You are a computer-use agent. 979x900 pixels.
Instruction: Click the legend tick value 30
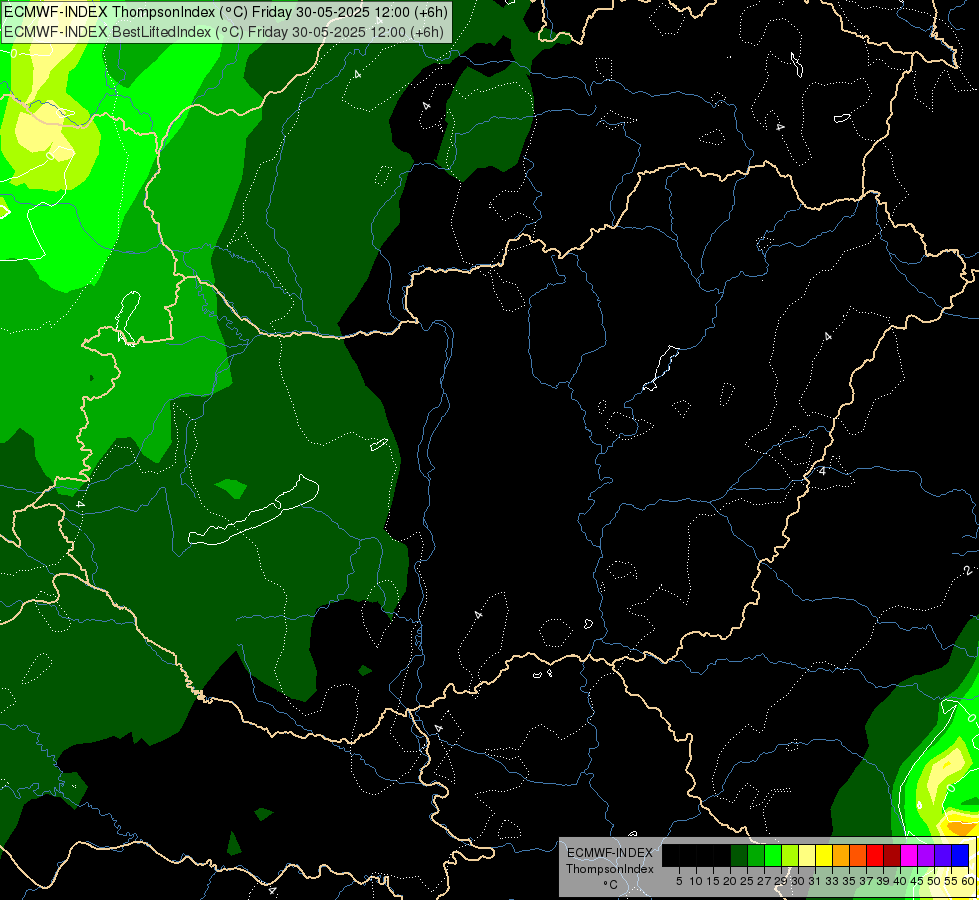tap(798, 881)
